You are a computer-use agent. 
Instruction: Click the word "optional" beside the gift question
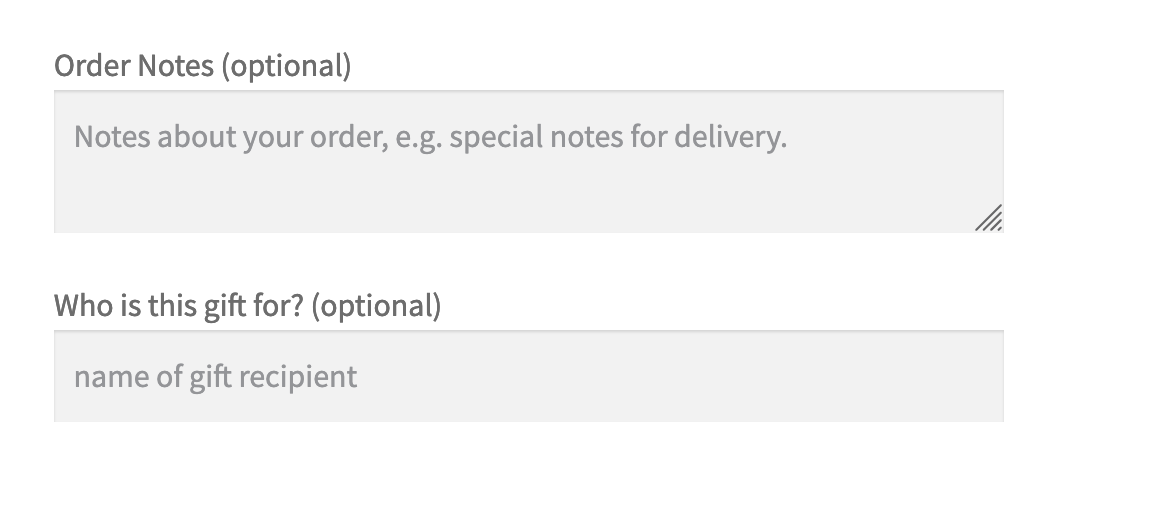coord(376,306)
